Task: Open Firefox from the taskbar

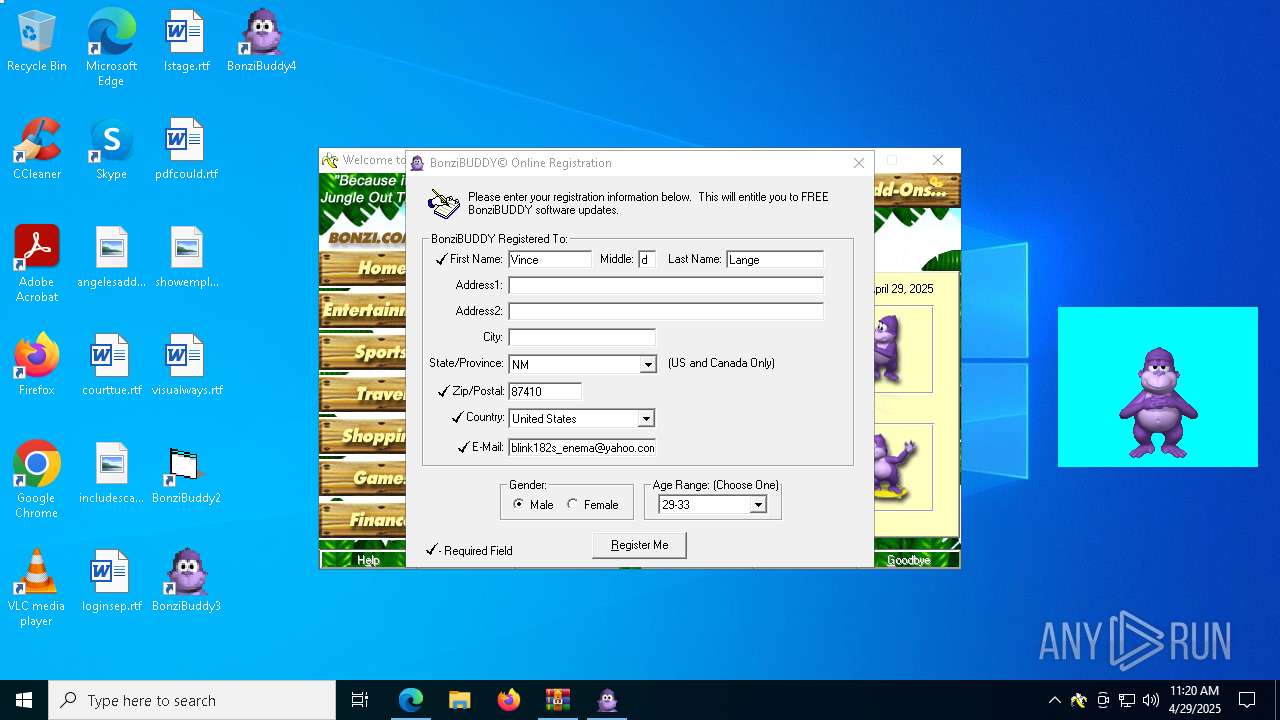Action: pyautogui.click(x=509, y=700)
